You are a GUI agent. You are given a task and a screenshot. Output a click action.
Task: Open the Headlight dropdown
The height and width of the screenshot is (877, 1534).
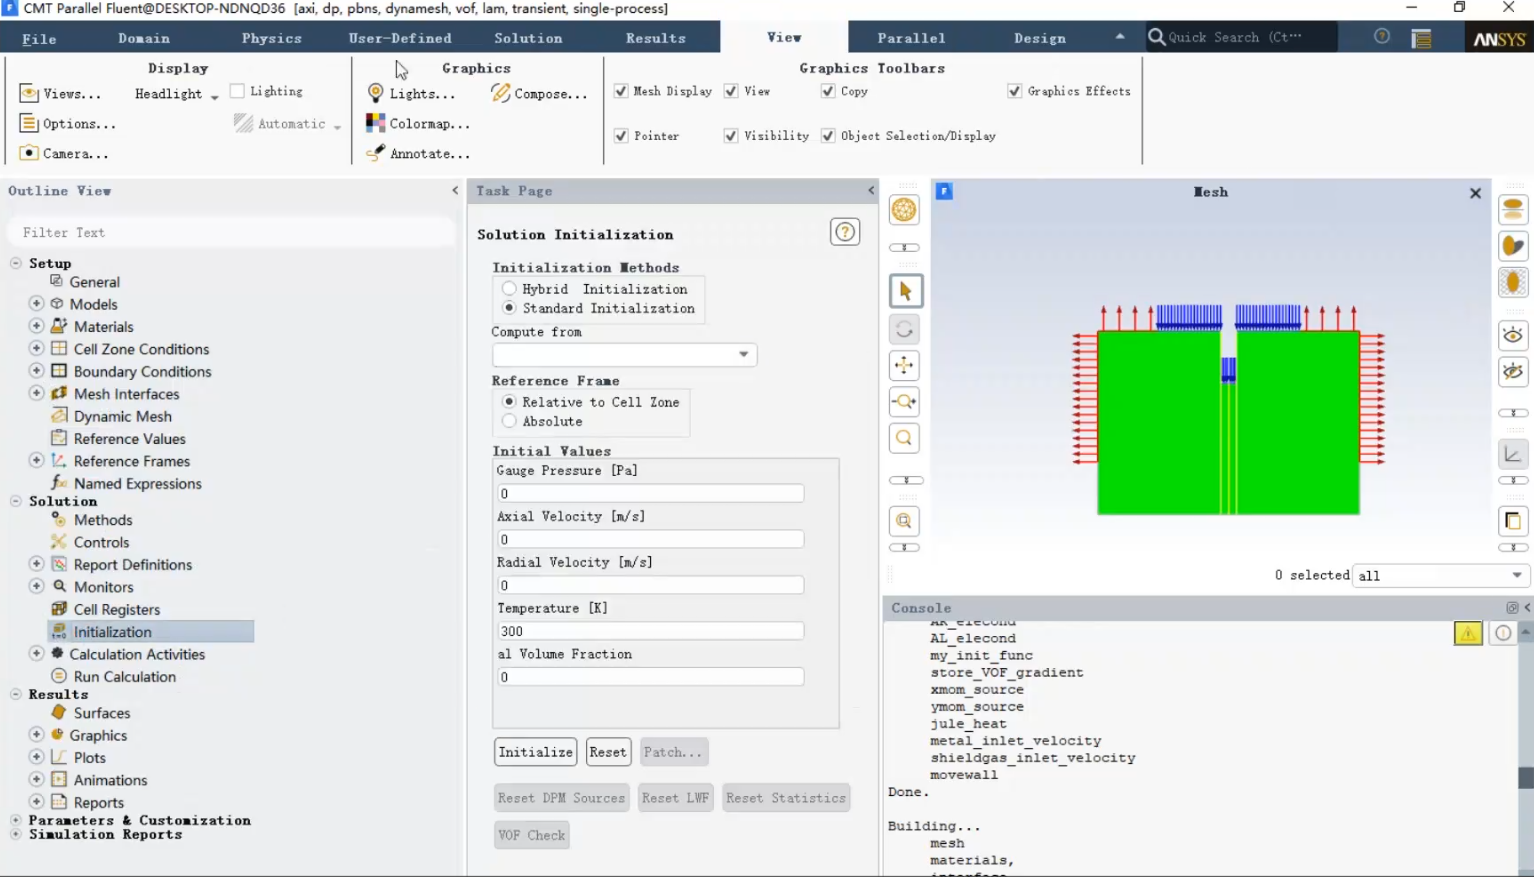point(176,94)
